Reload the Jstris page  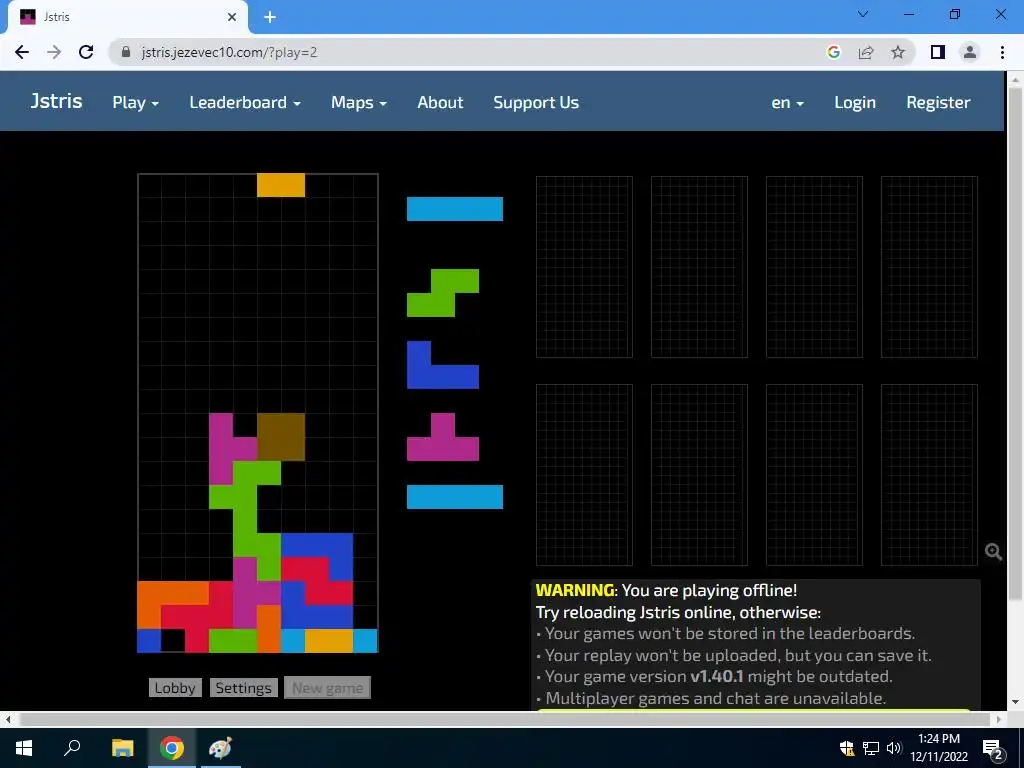point(86,52)
